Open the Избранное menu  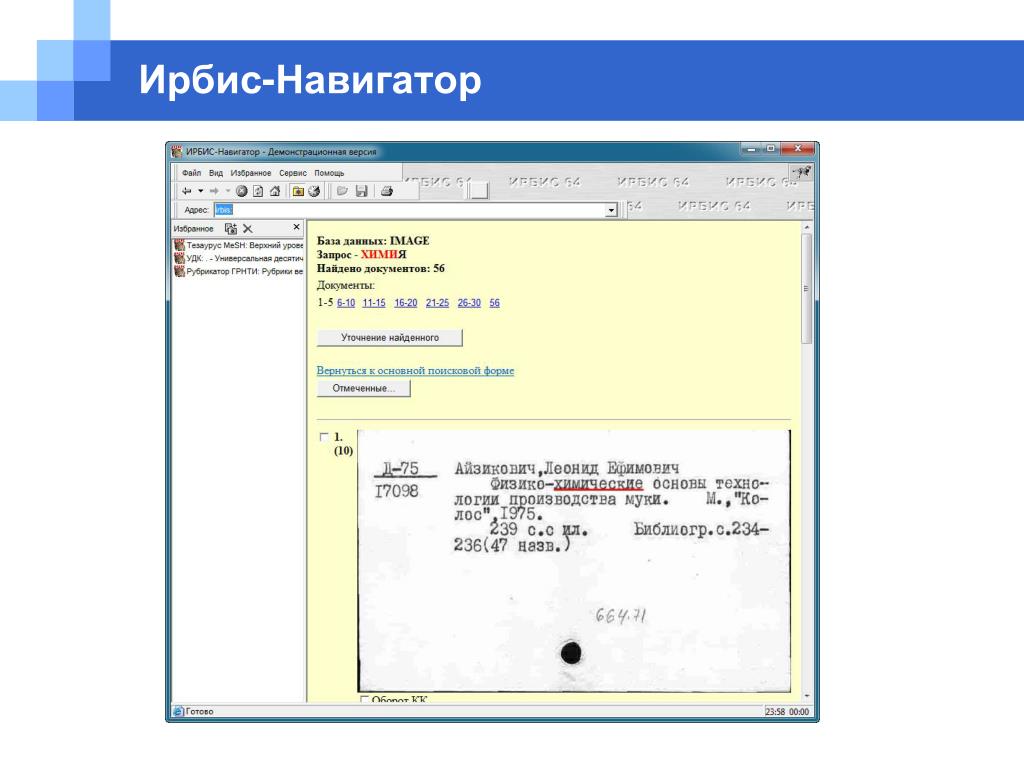tap(250, 173)
